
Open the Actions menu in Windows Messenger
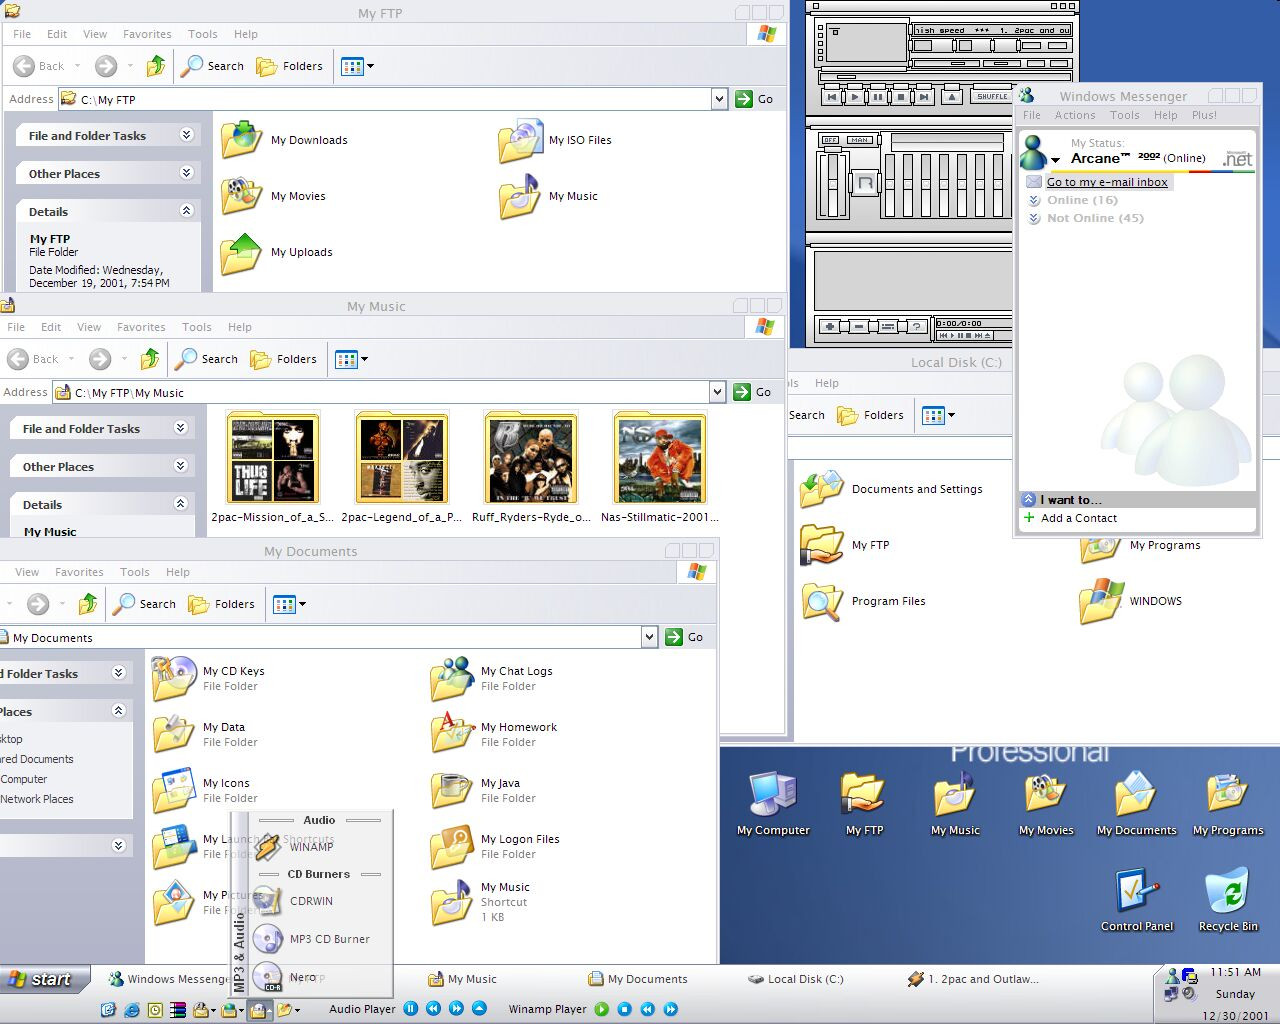tap(1075, 115)
